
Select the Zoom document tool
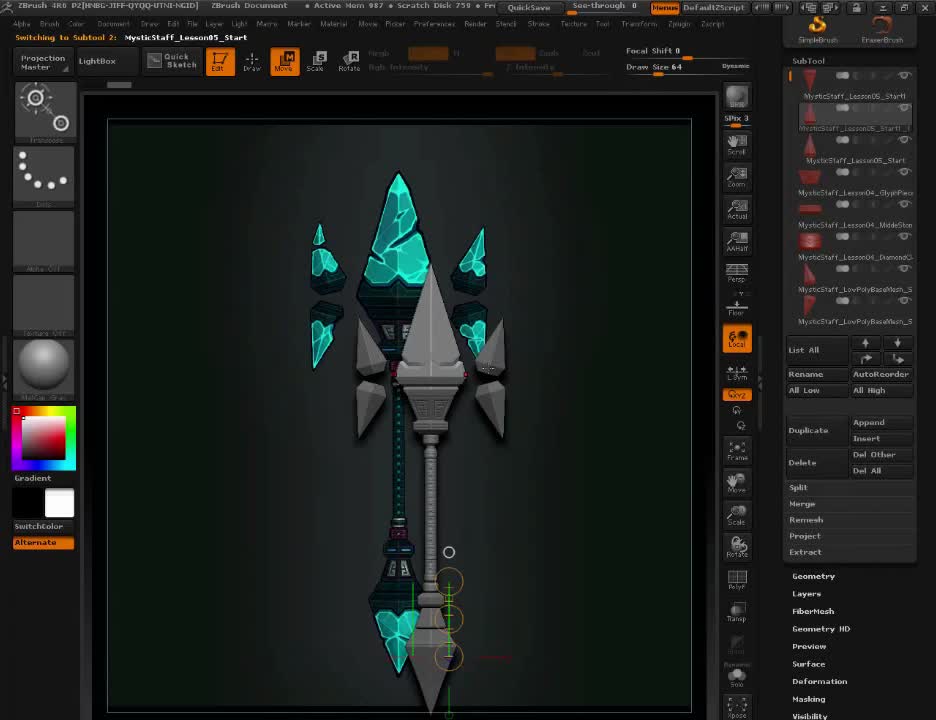(737, 177)
